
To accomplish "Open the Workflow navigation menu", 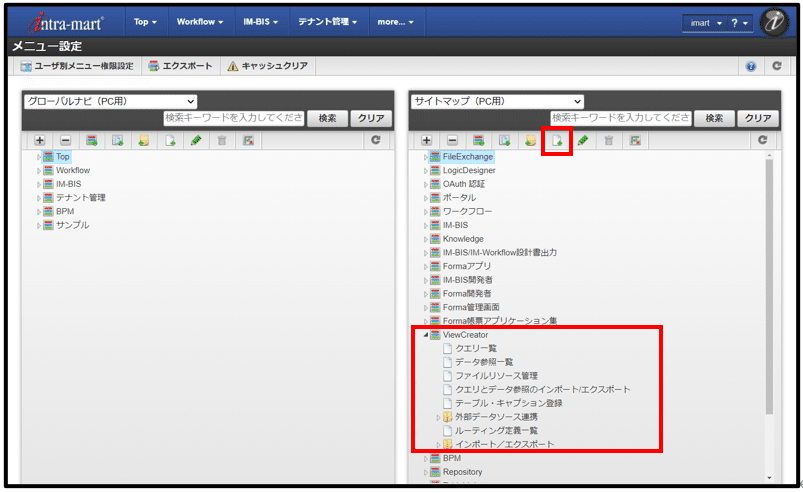I will [x=200, y=22].
